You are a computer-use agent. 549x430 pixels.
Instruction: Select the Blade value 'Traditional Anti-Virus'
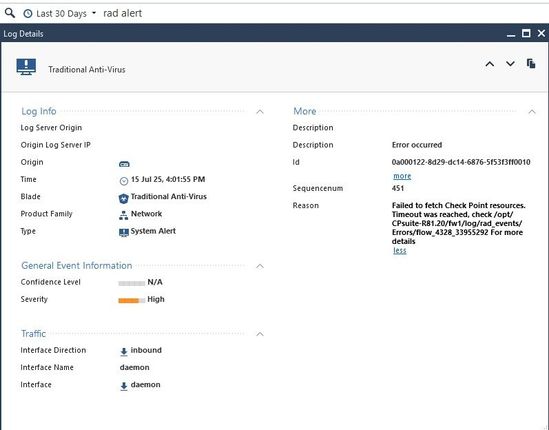[x=168, y=196]
